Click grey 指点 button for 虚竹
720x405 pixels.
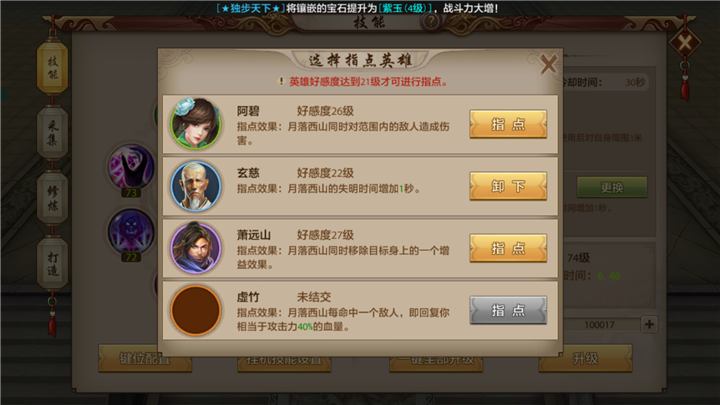[508, 310]
